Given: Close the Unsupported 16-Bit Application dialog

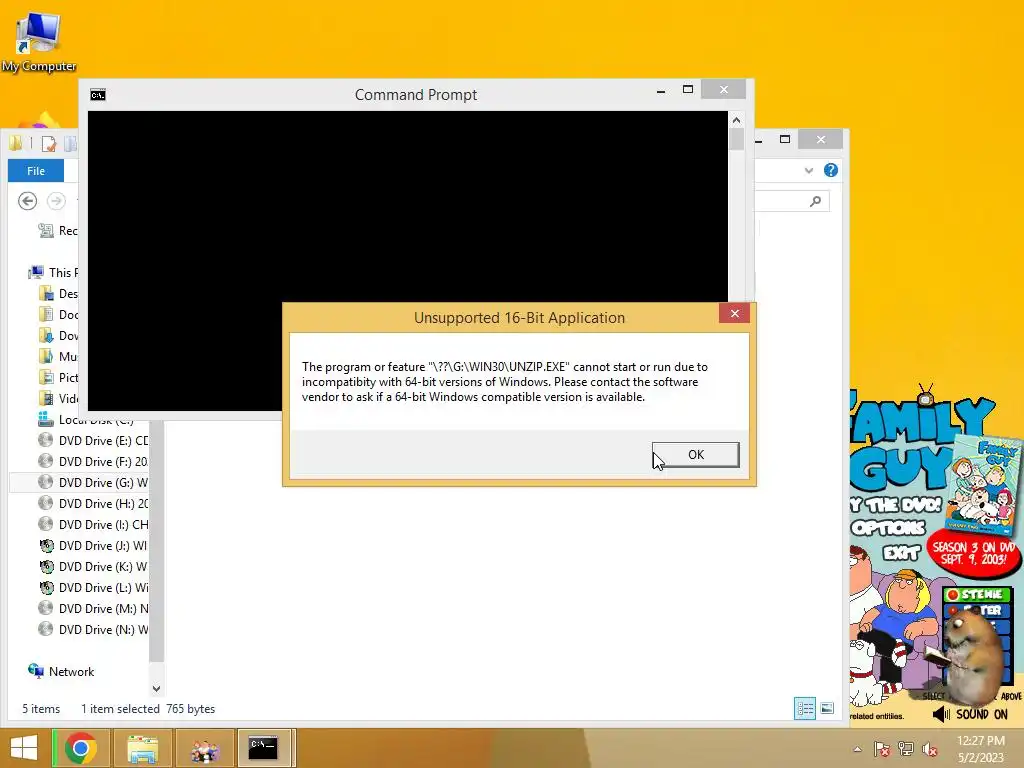Looking at the screenshot, I should coord(734,313).
